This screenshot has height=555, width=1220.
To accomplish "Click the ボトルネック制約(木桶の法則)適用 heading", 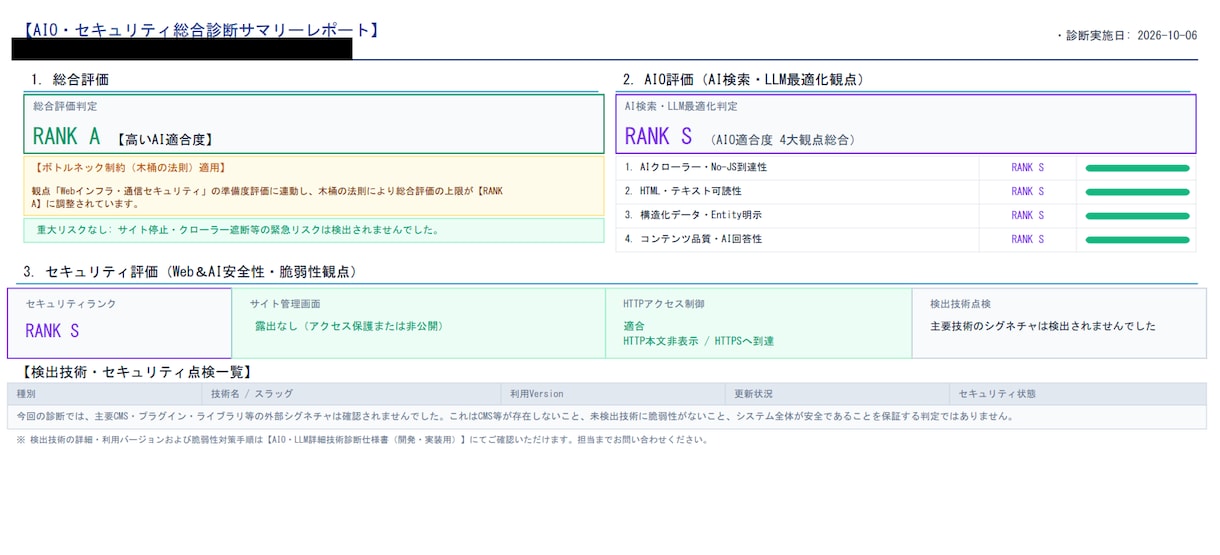I will click(129, 167).
